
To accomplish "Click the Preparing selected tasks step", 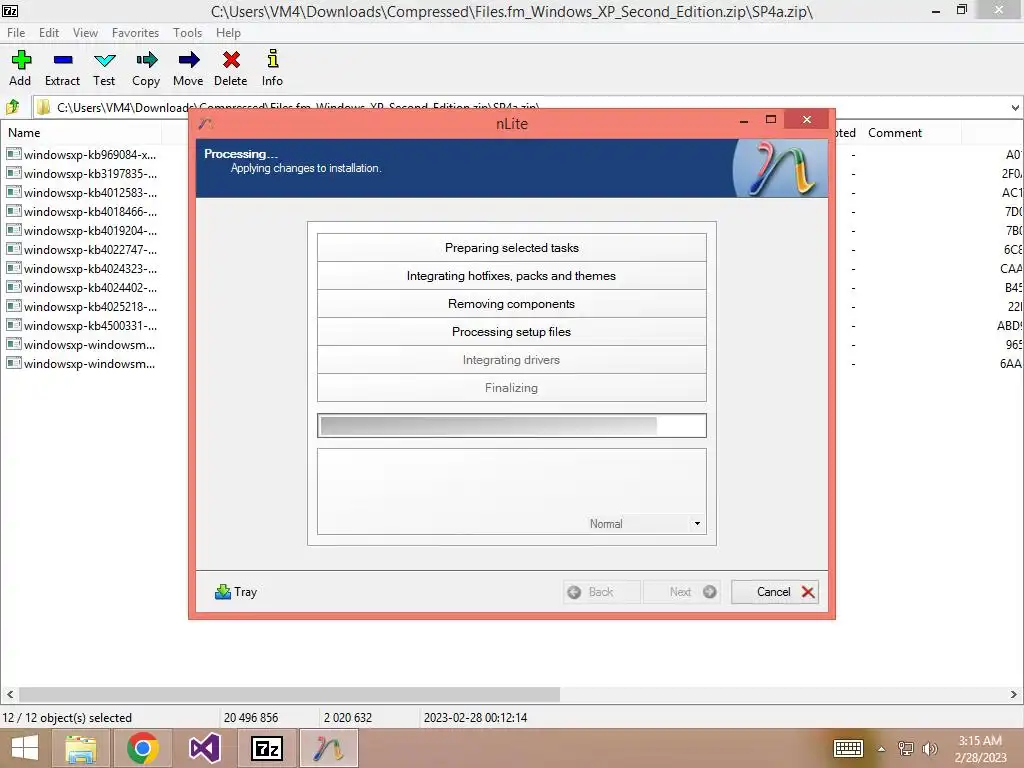I will pos(511,248).
